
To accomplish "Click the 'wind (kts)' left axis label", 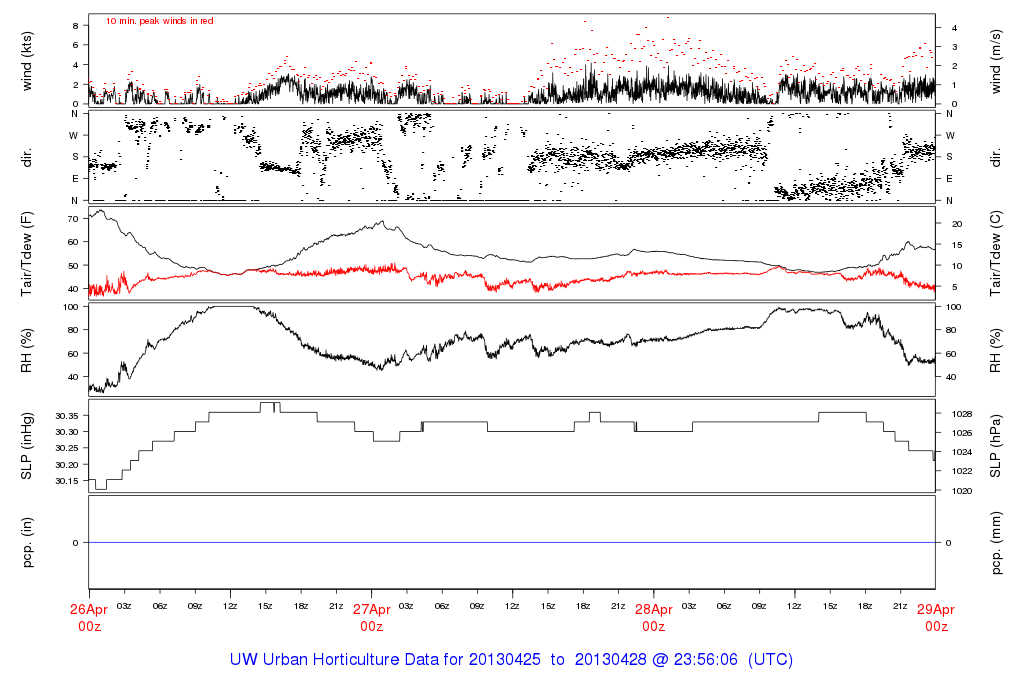I will [27, 61].
